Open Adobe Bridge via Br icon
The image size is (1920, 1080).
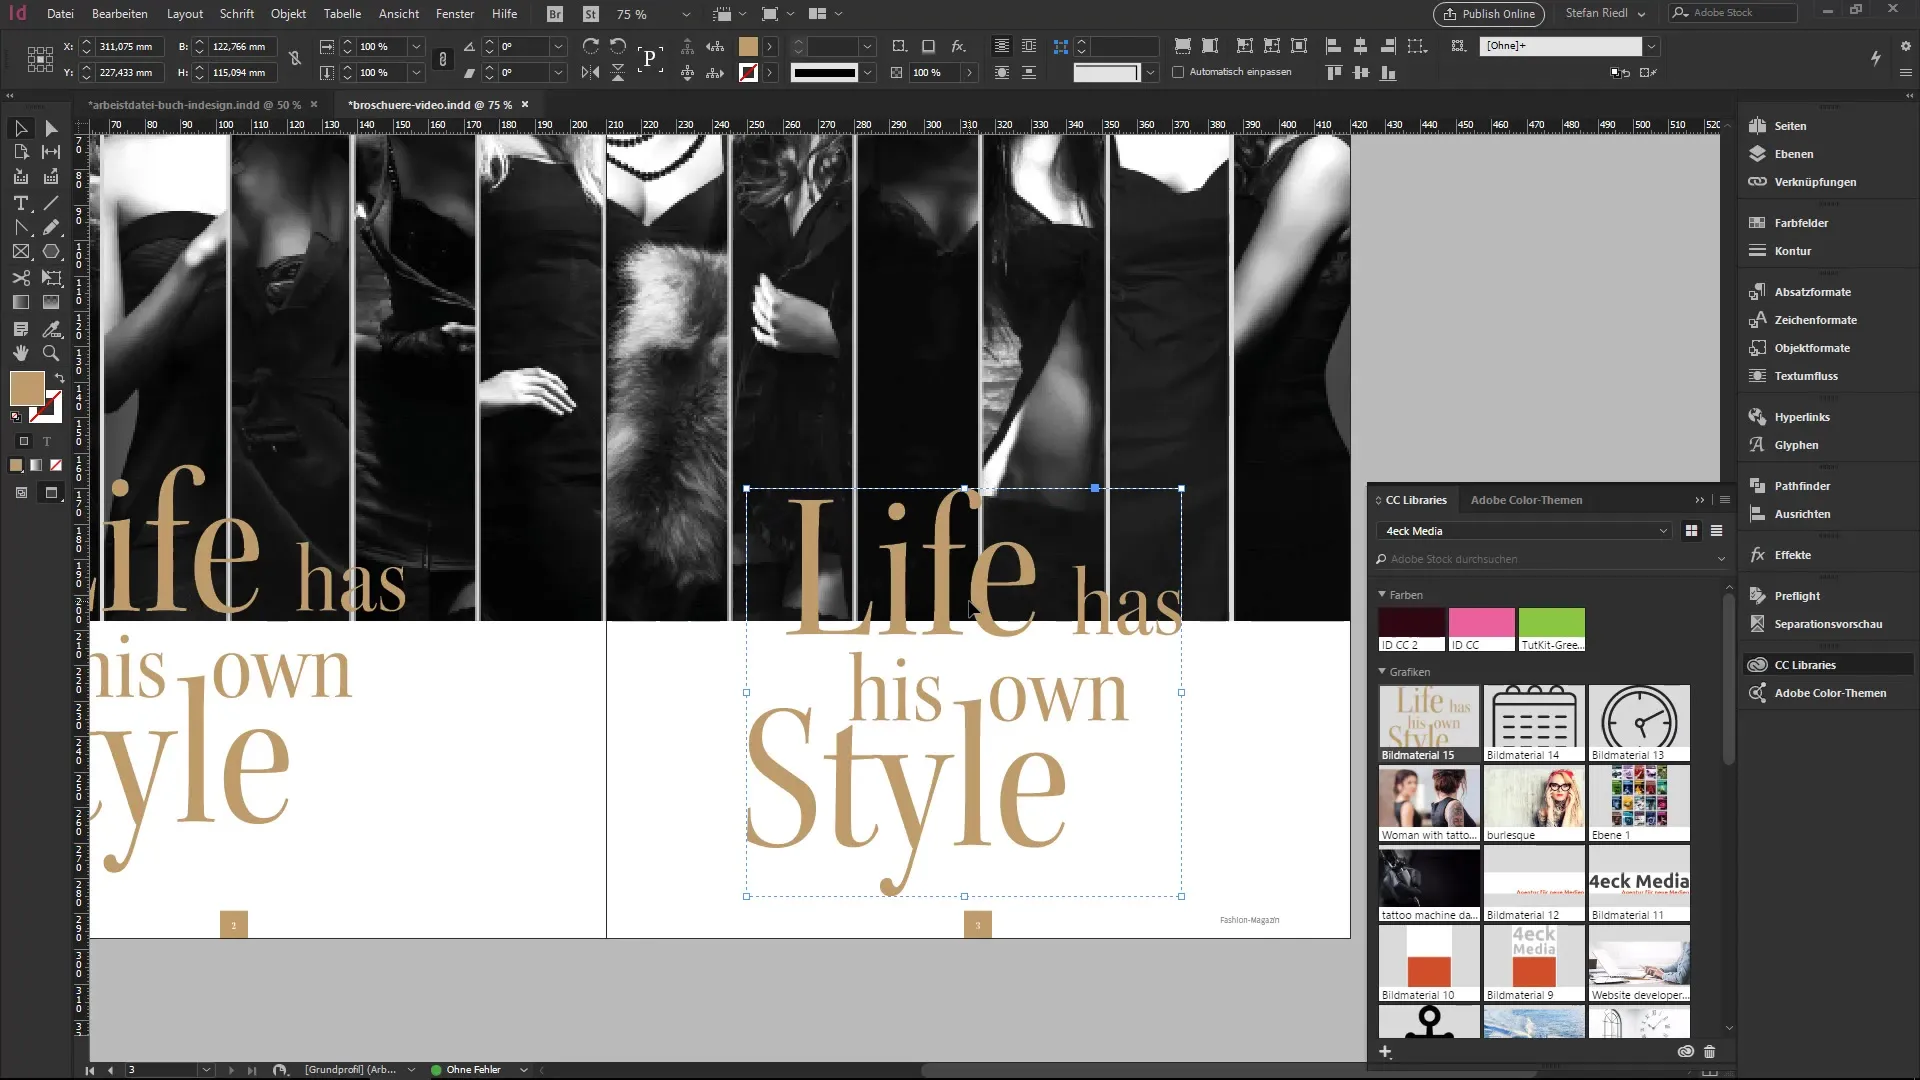[x=555, y=14]
